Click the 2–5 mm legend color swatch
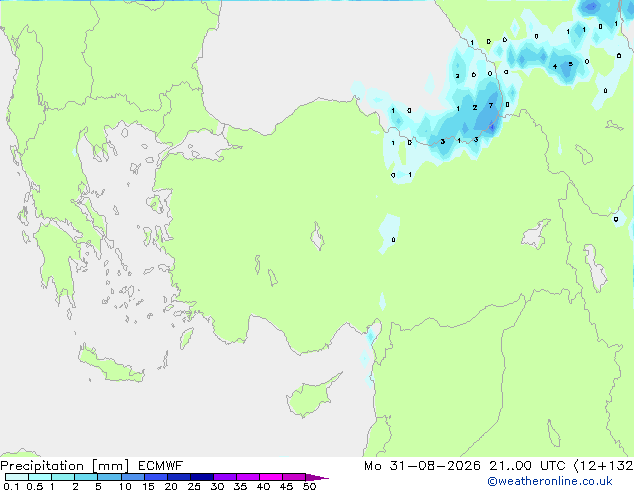Image resolution: width=634 pixels, height=490 pixels. point(86,477)
